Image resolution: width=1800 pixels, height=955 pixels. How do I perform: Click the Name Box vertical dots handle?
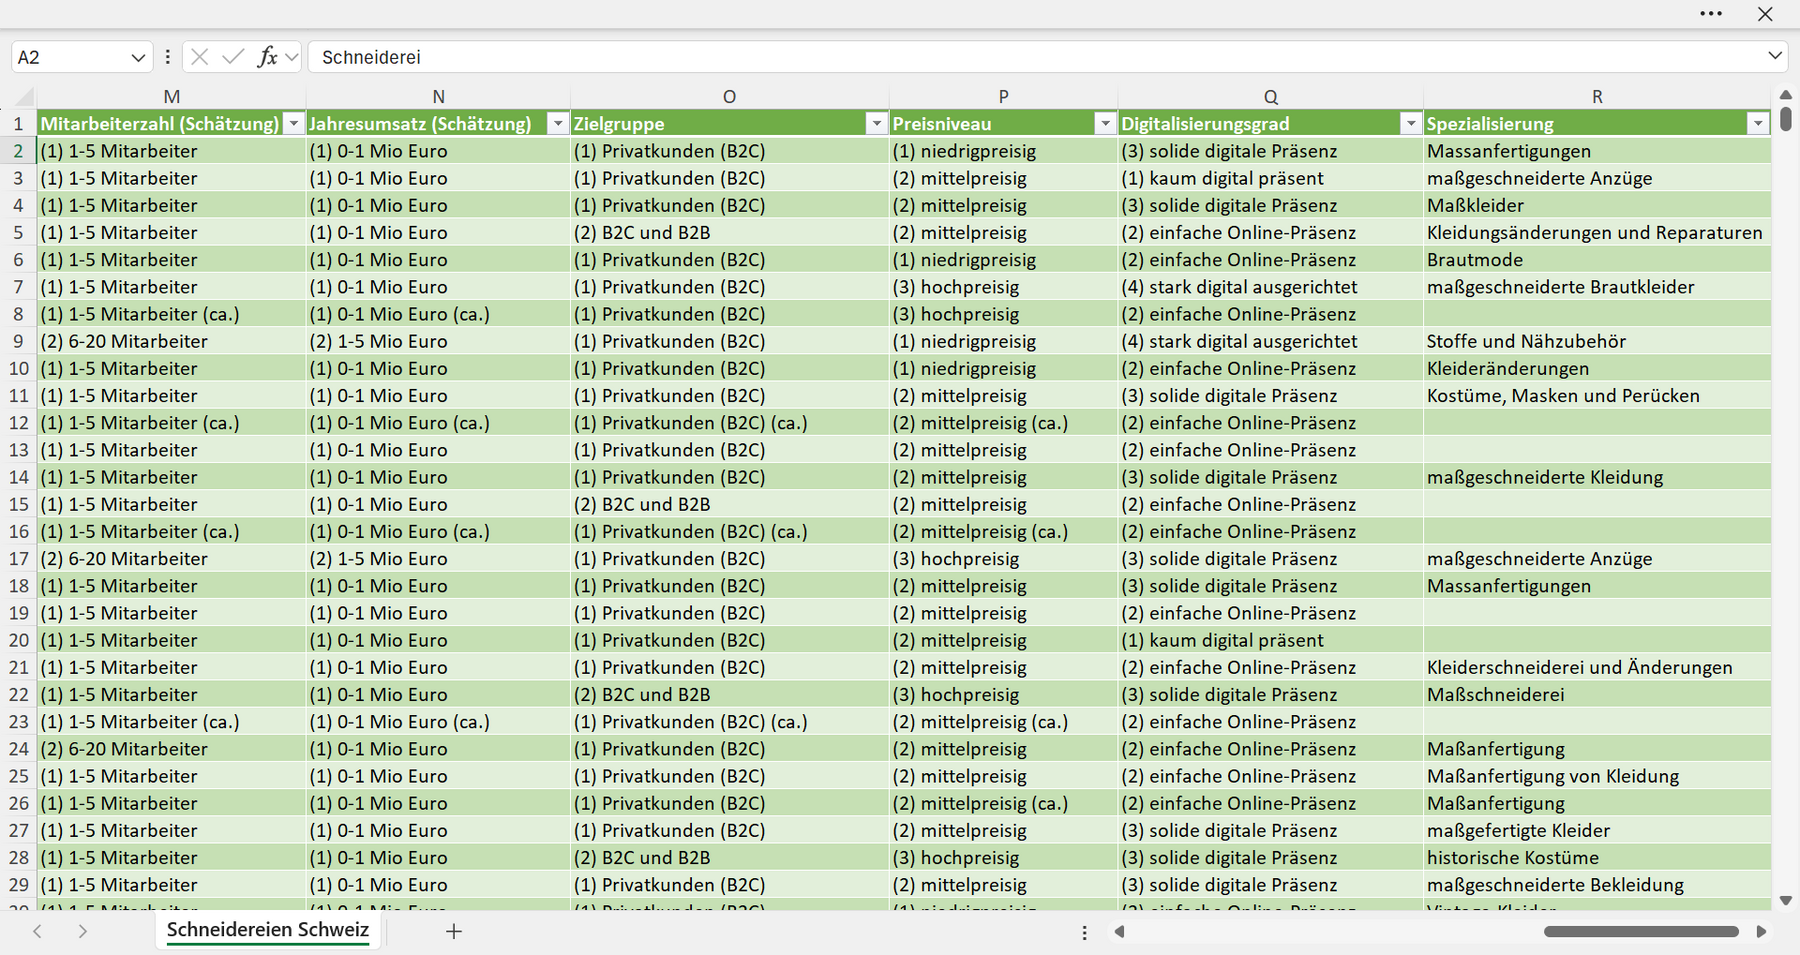click(167, 57)
